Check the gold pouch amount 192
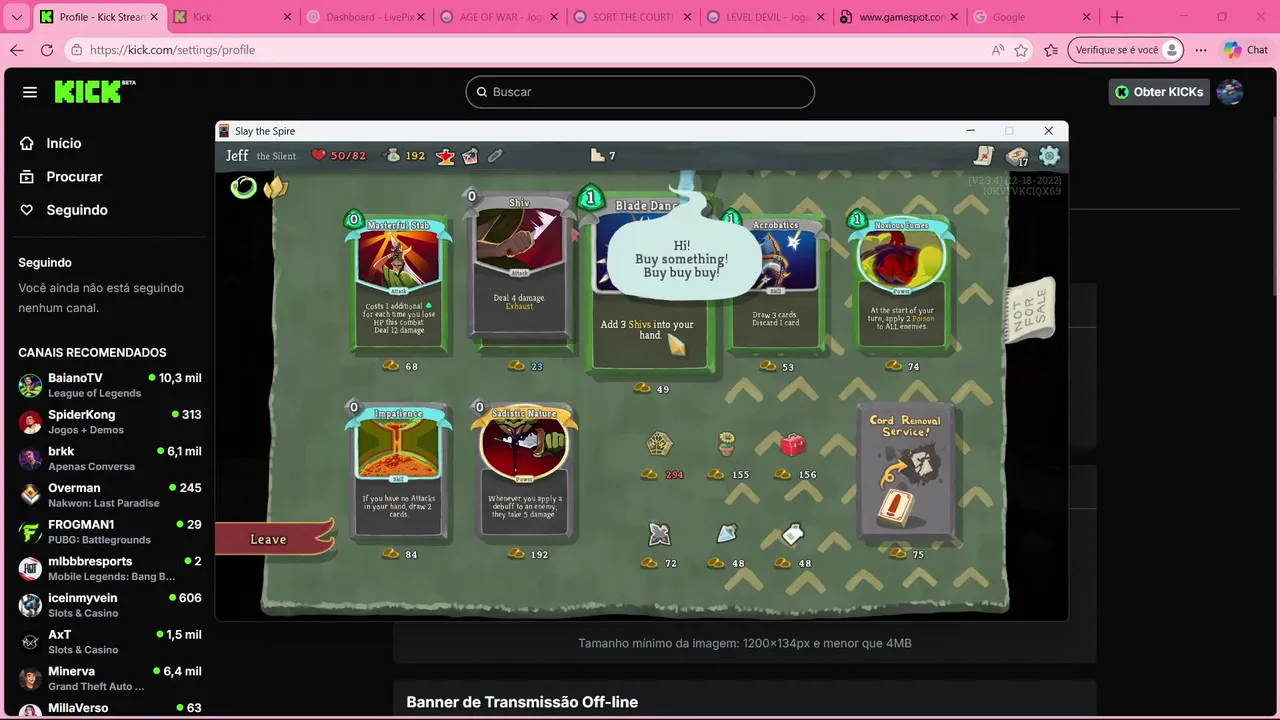This screenshot has height=720, width=1280. click(x=406, y=156)
